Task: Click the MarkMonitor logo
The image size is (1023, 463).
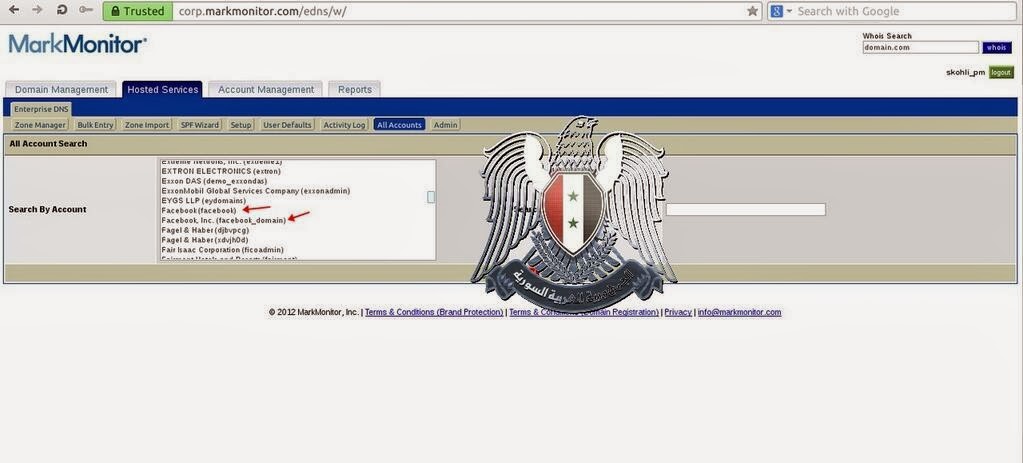Action: [78, 44]
